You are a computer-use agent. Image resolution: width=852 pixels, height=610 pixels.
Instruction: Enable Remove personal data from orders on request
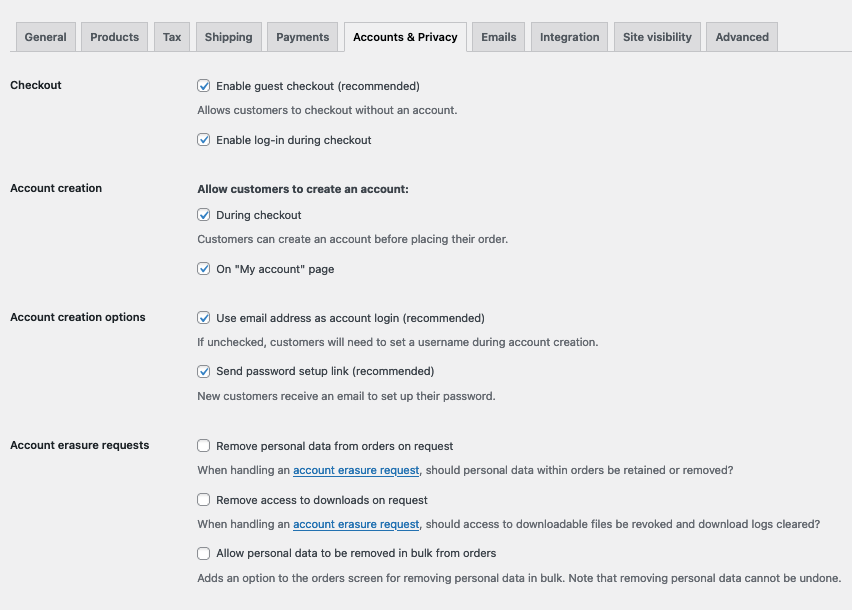pyautogui.click(x=203, y=445)
